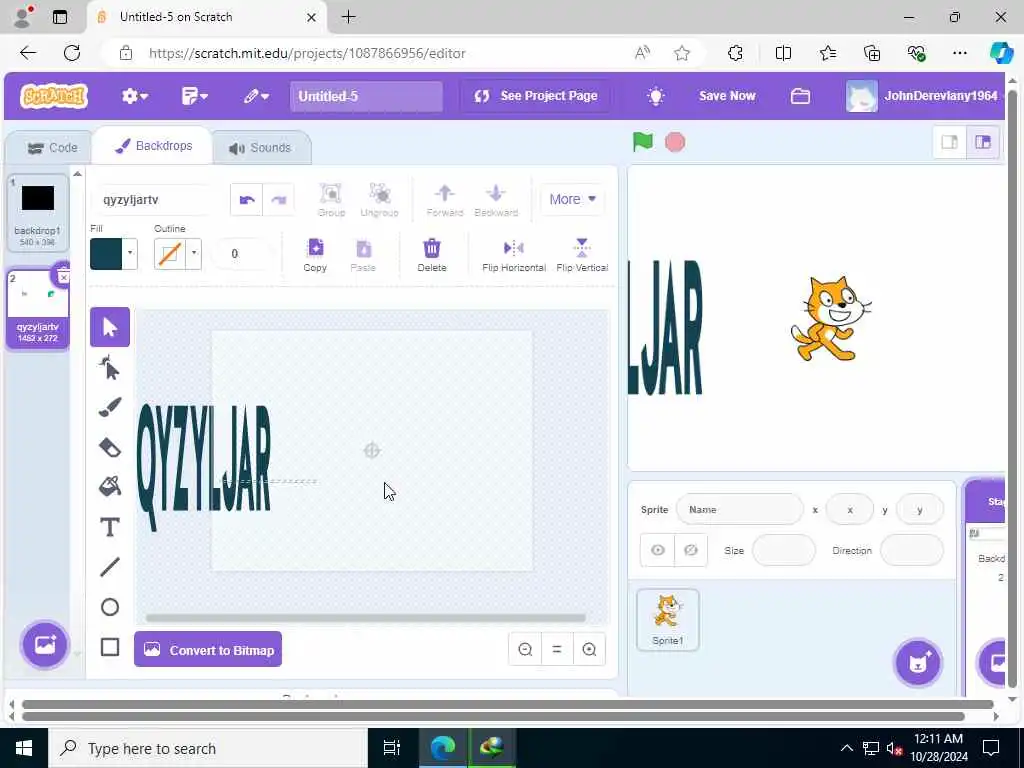Switch to the Backdrops tab
This screenshot has width=1024, height=768.
[x=153, y=146]
